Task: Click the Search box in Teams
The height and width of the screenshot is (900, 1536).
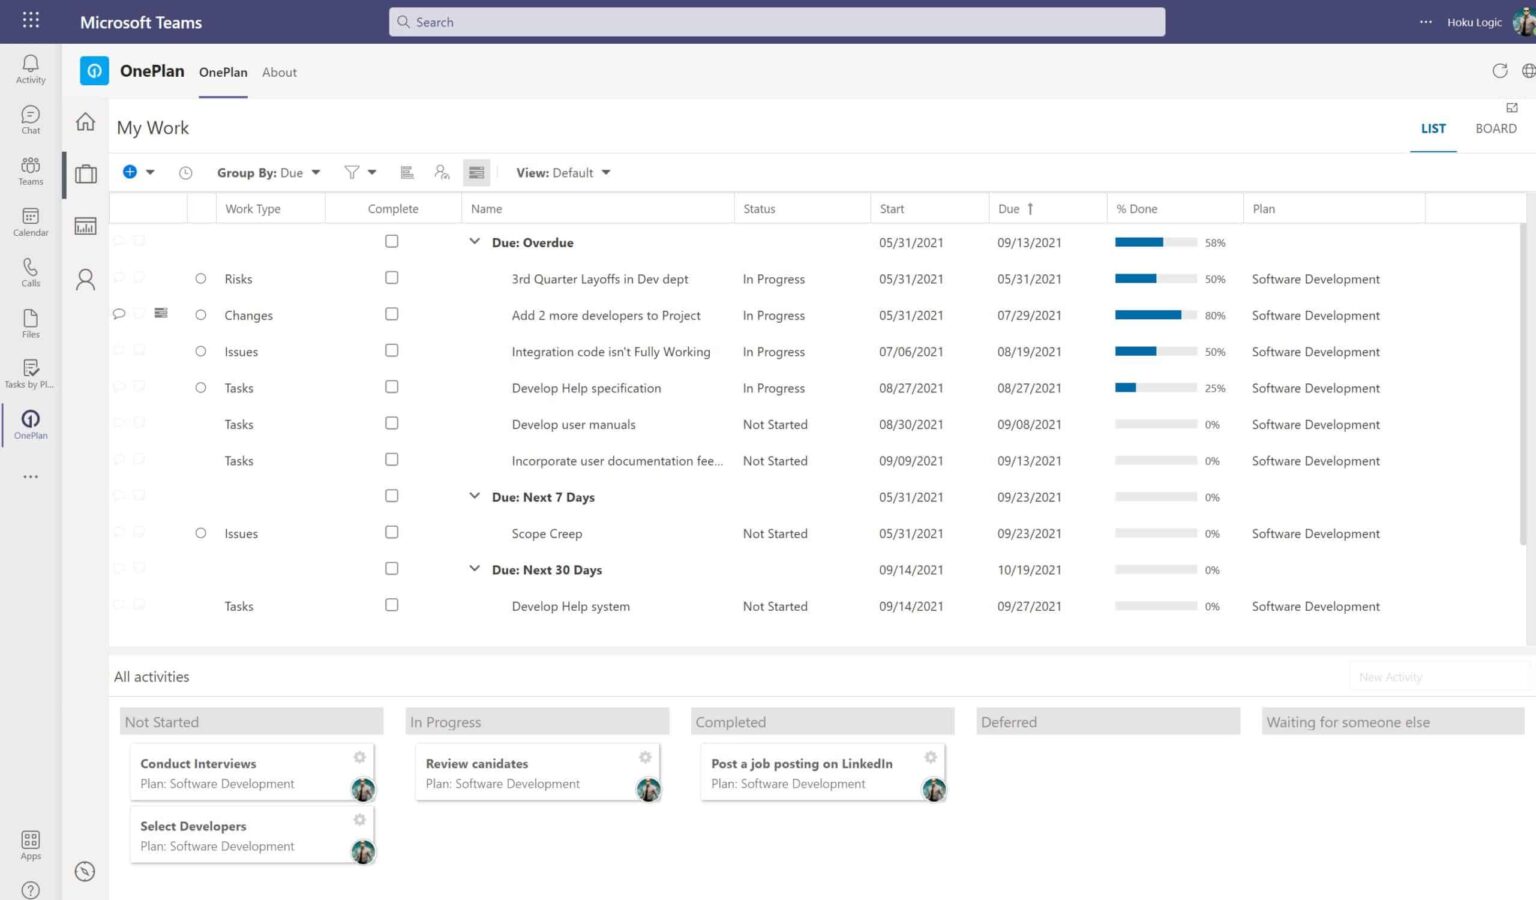Action: (777, 22)
